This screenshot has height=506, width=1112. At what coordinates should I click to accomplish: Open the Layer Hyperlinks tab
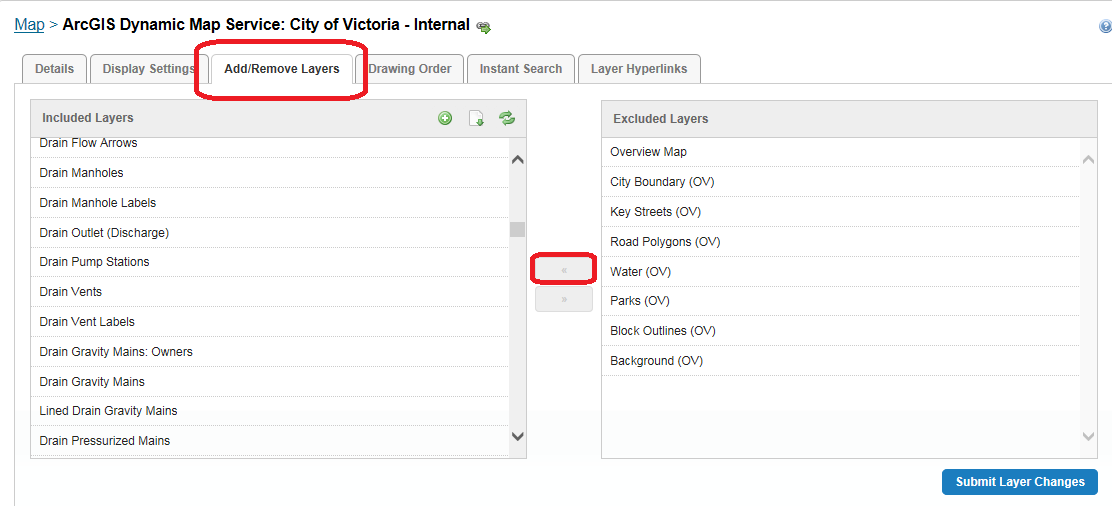point(639,69)
